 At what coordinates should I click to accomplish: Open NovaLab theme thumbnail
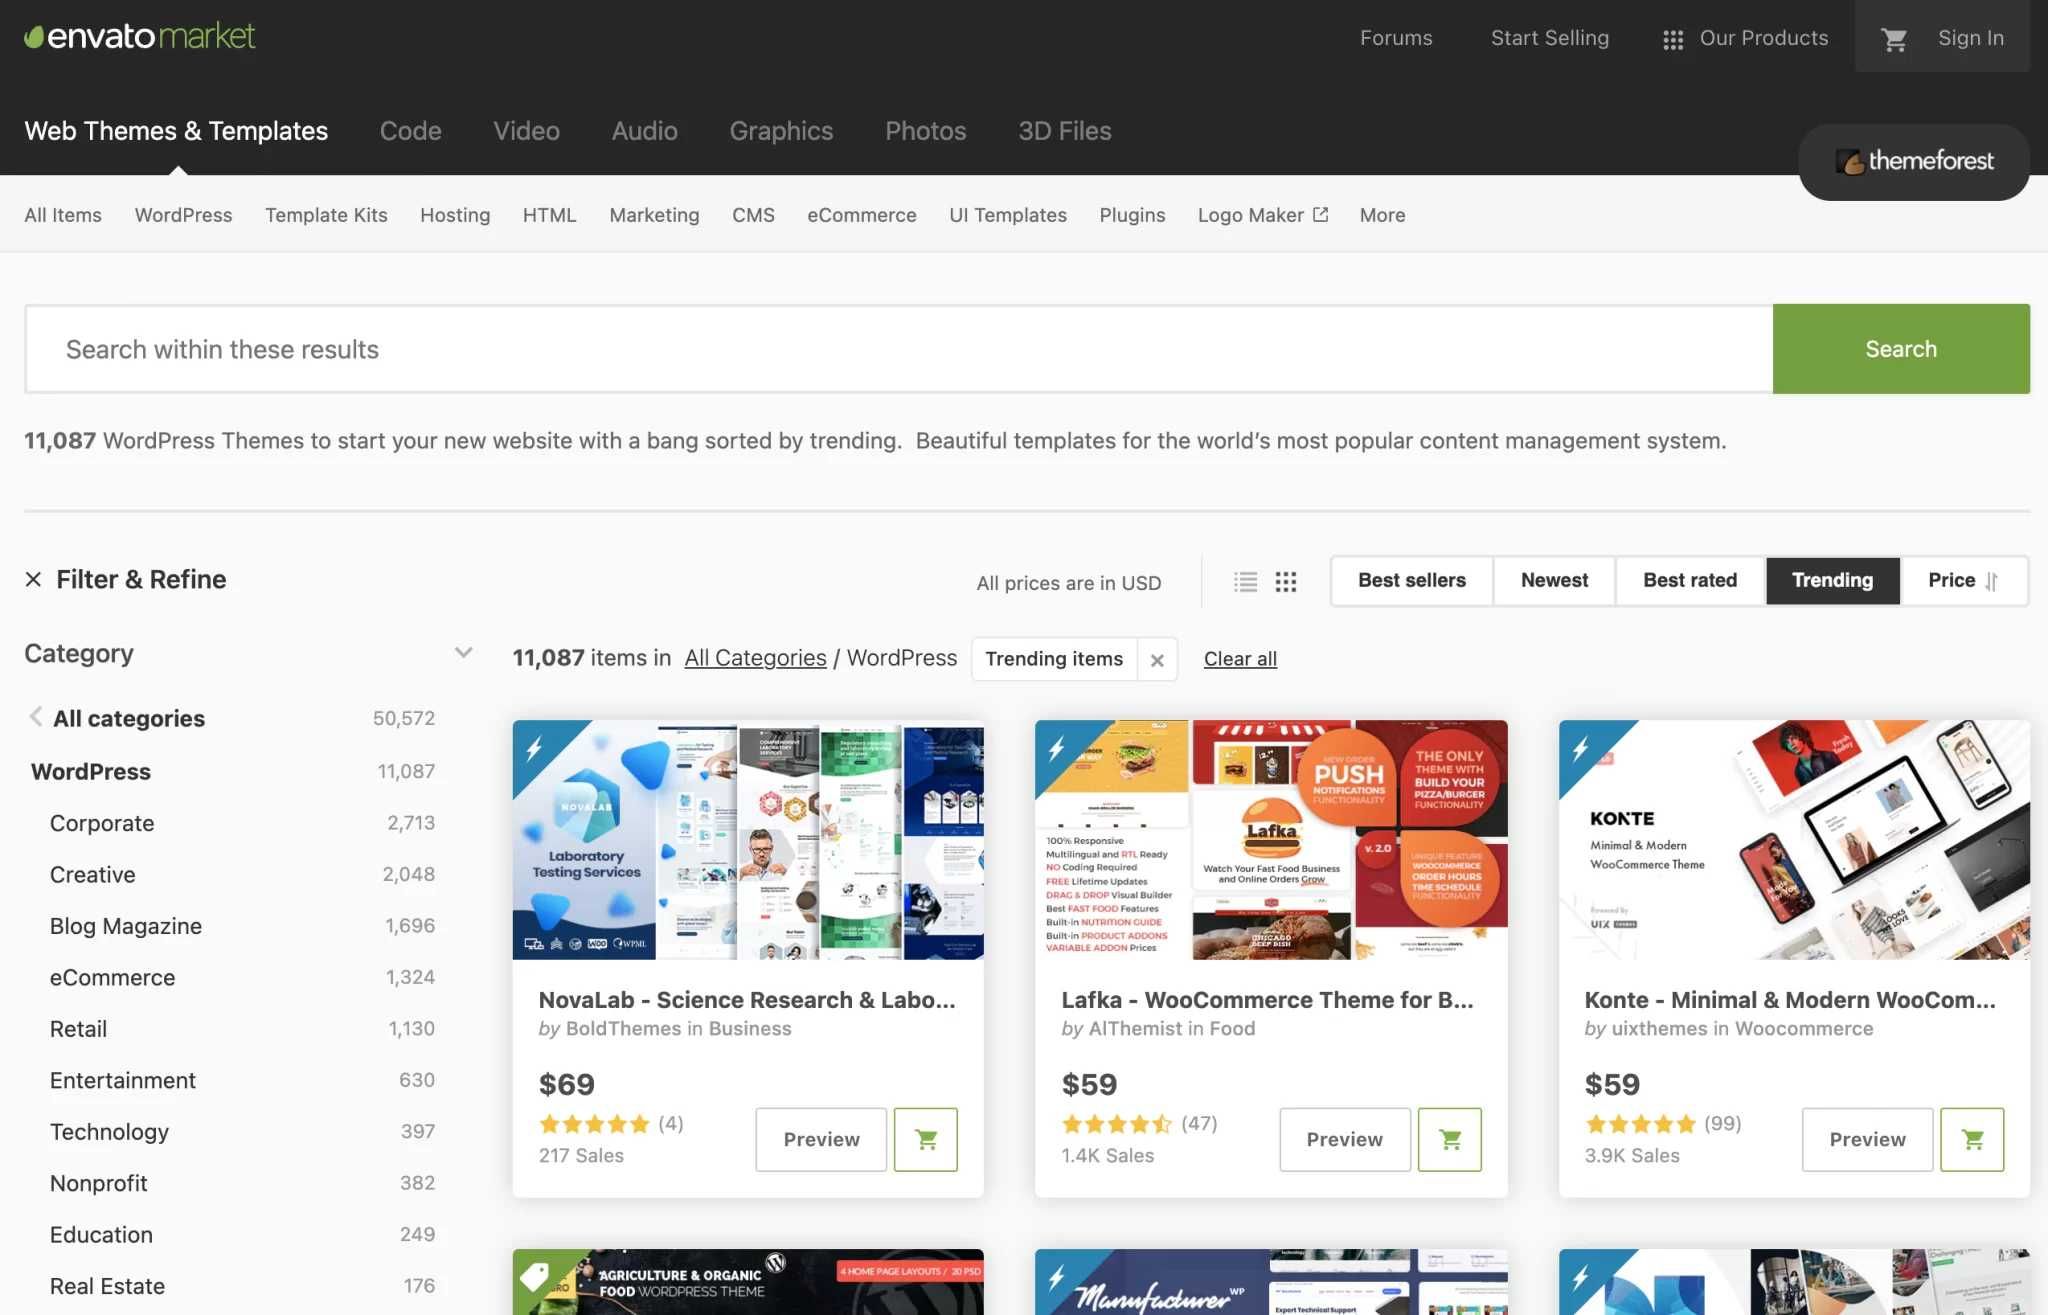coord(748,840)
